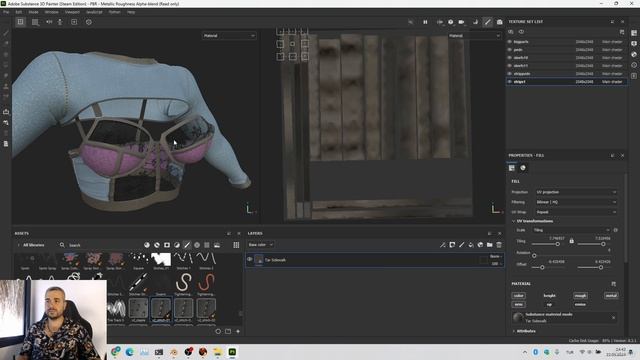Image resolution: width=640 pixels, height=360 pixels.
Task: Click the third icon in right dock strip
Action: coord(634,54)
